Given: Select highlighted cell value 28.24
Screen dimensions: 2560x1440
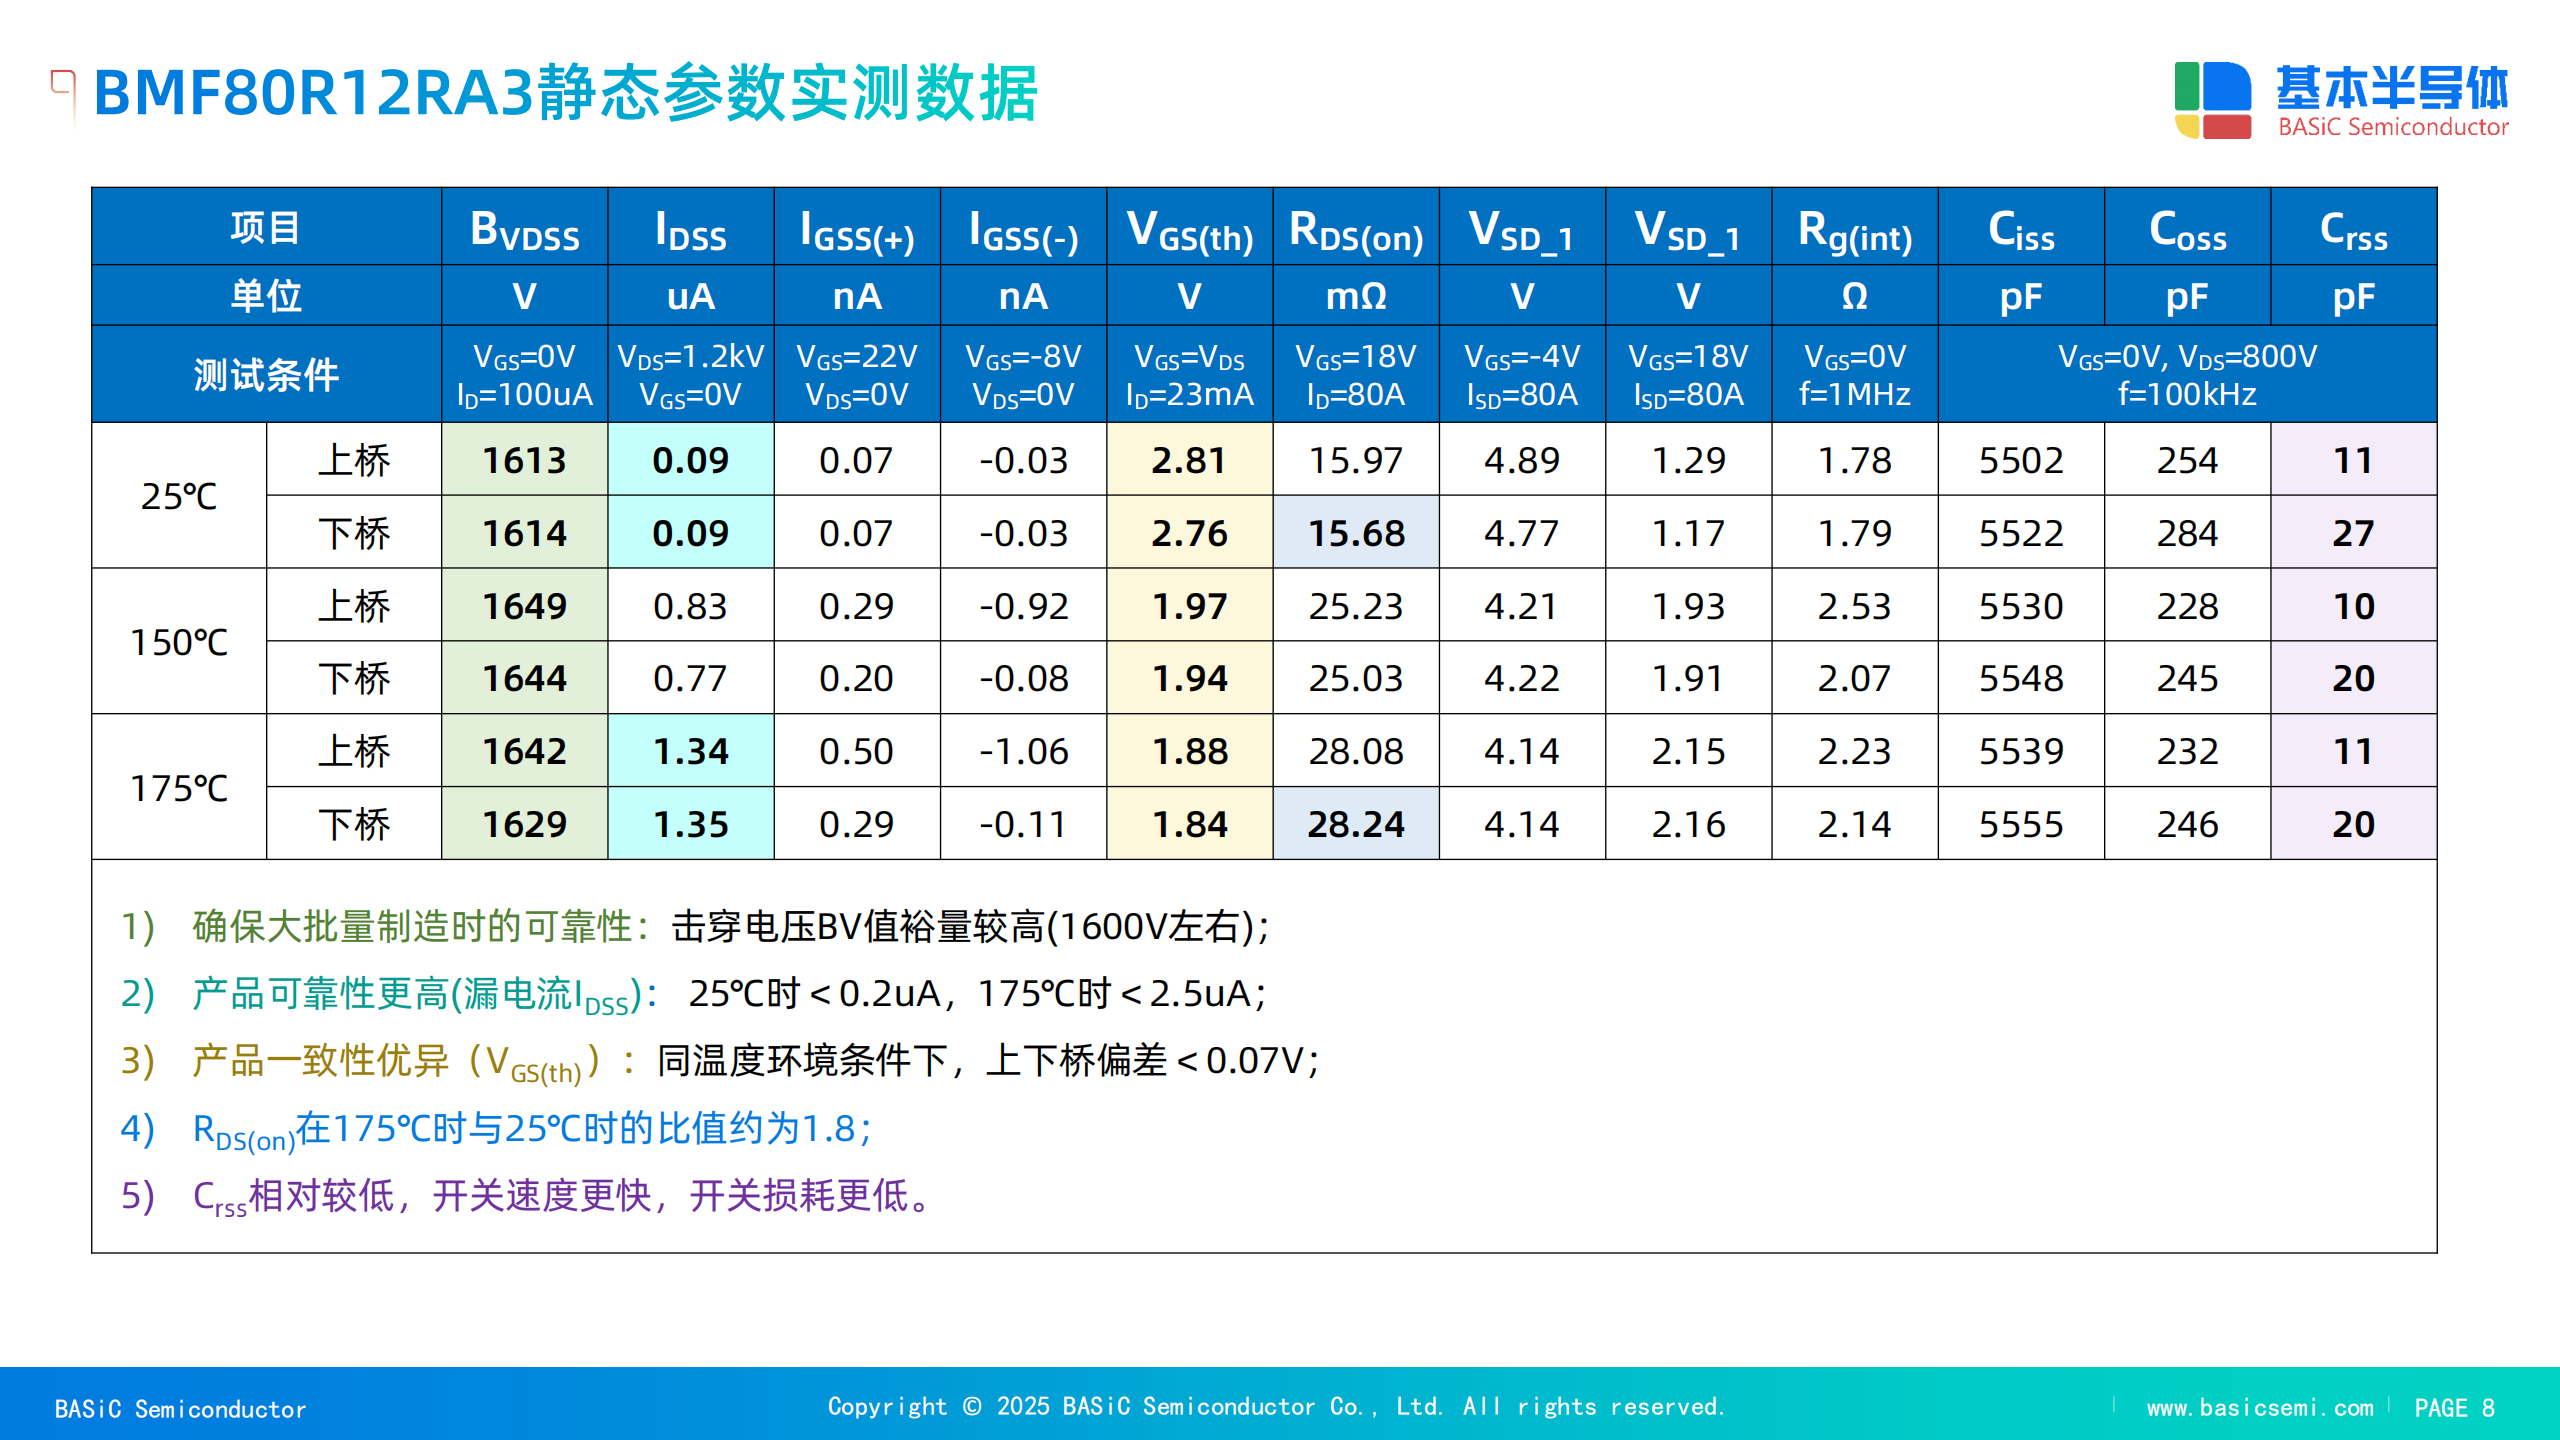Looking at the screenshot, I should [1355, 824].
